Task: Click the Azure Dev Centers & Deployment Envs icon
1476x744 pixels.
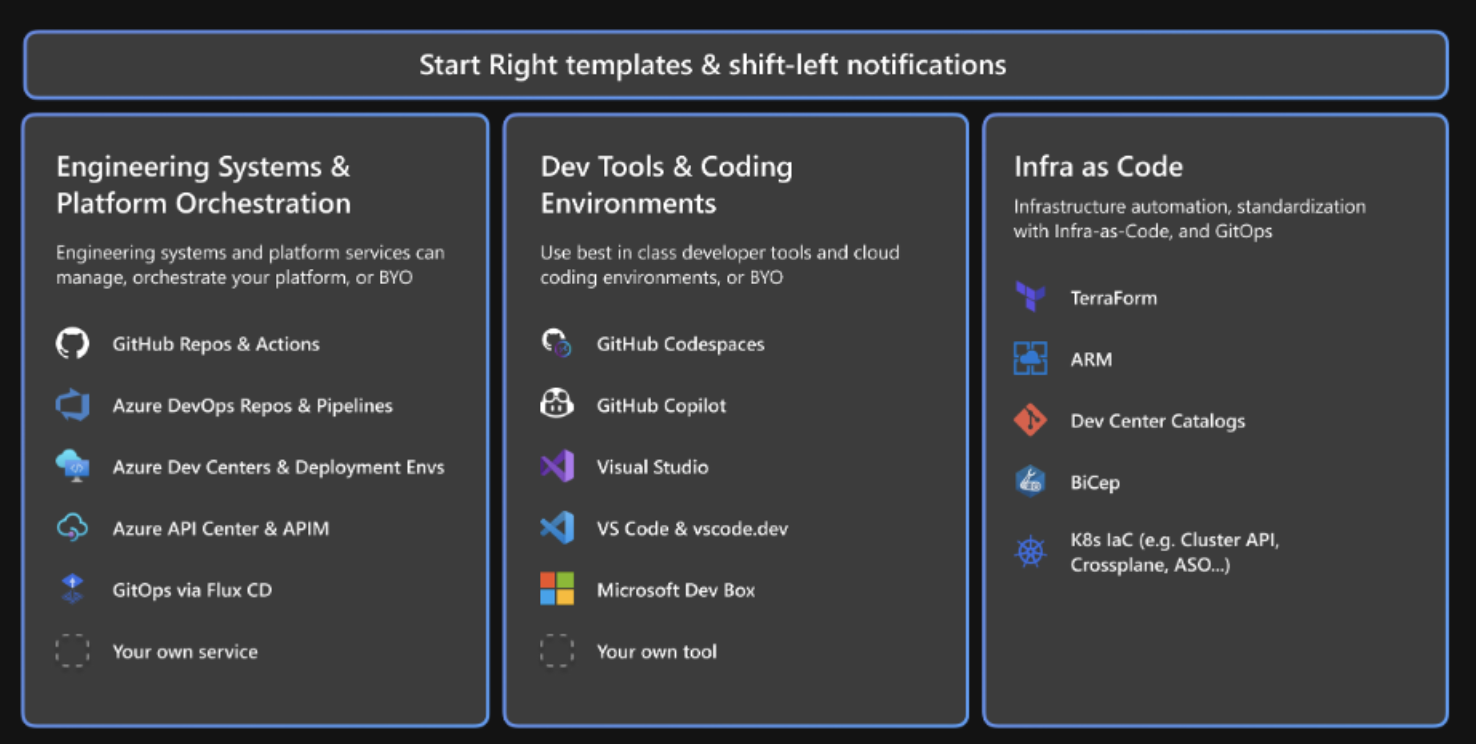Action: tap(72, 467)
